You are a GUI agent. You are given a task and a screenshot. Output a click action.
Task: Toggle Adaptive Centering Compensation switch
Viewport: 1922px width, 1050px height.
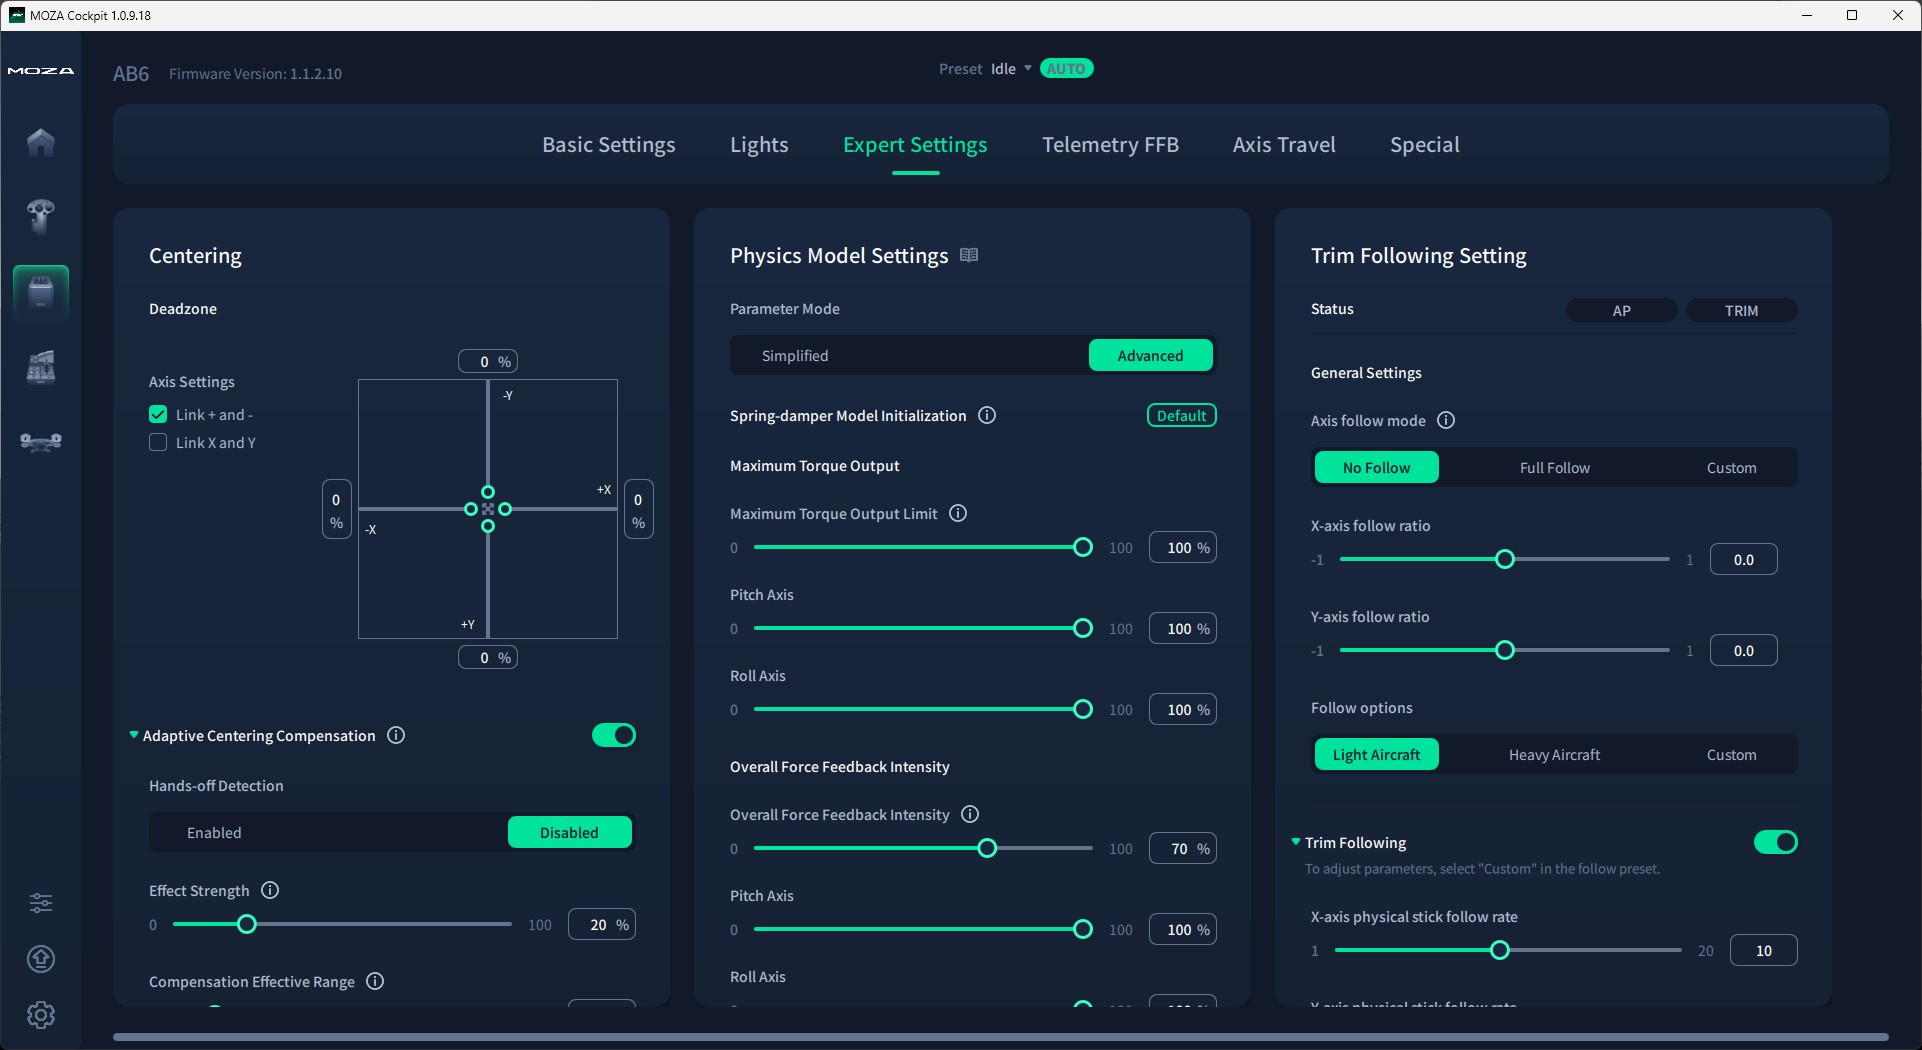tap(614, 735)
